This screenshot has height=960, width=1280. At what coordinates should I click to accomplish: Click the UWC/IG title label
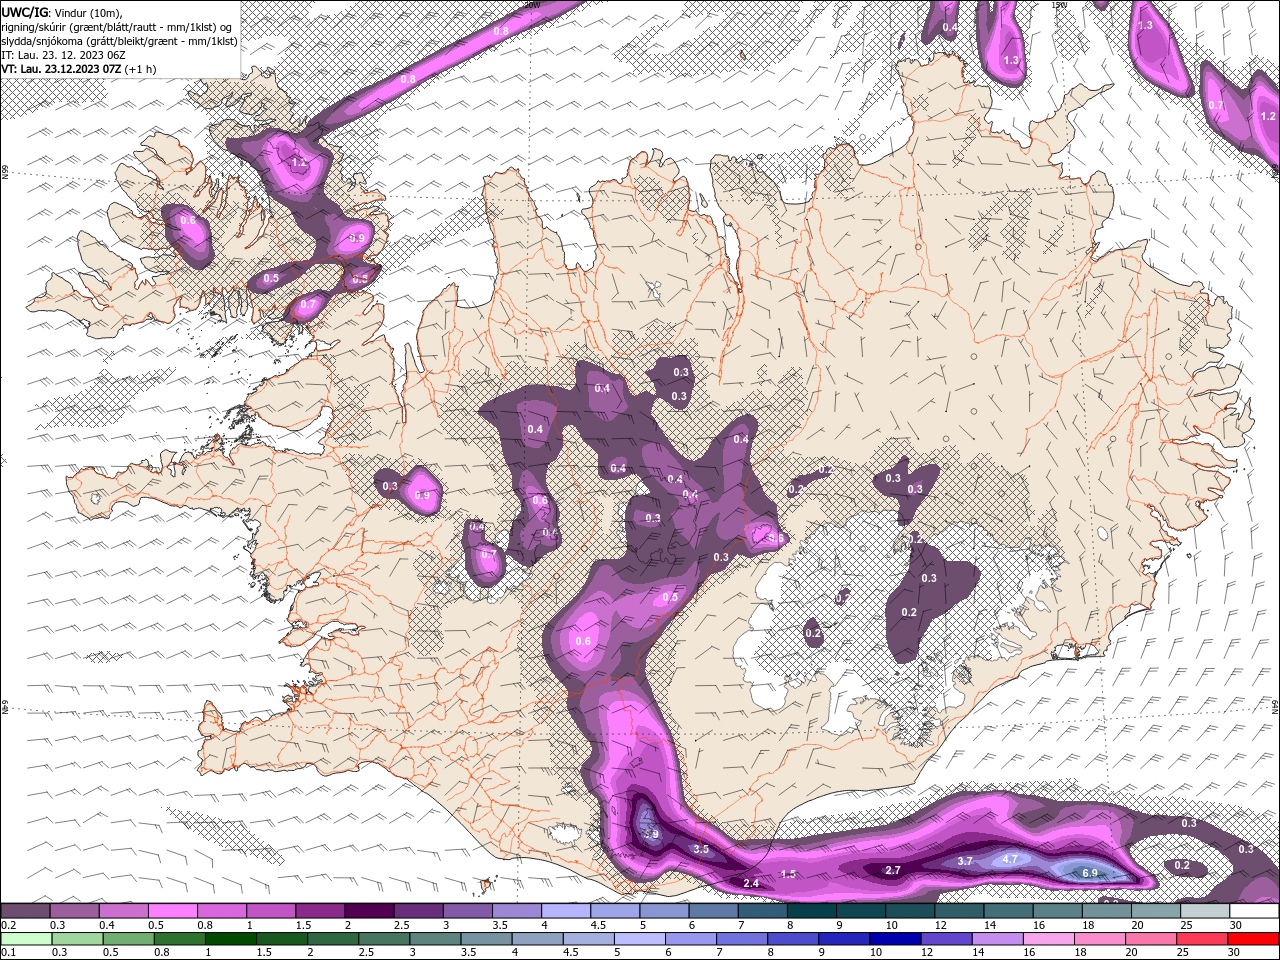[x=25, y=12]
